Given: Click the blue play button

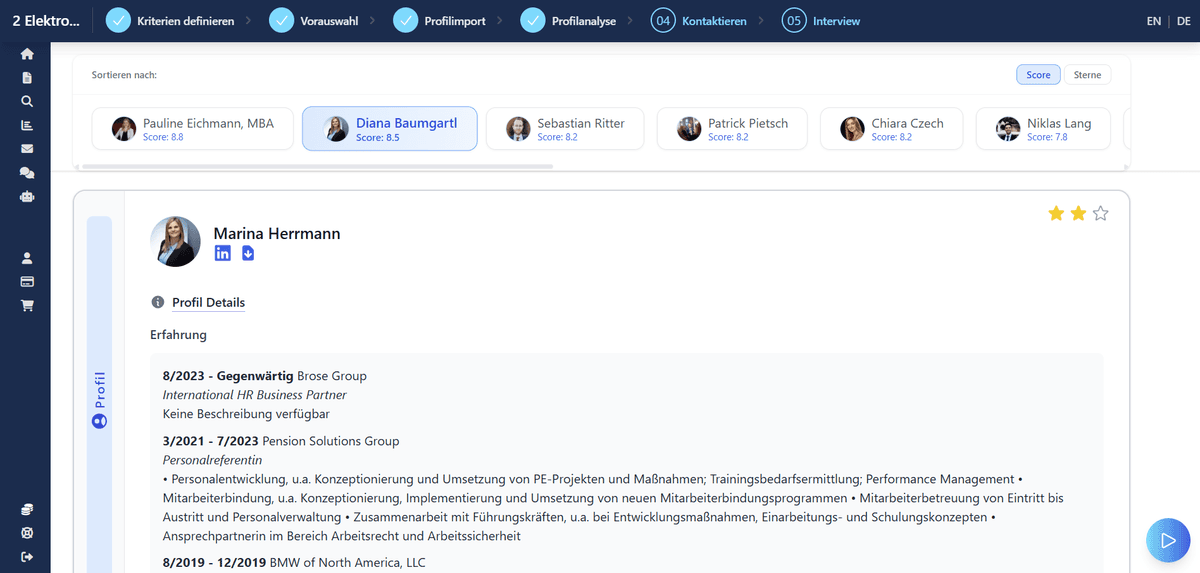Looking at the screenshot, I should pyautogui.click(x=1167, y=541).
